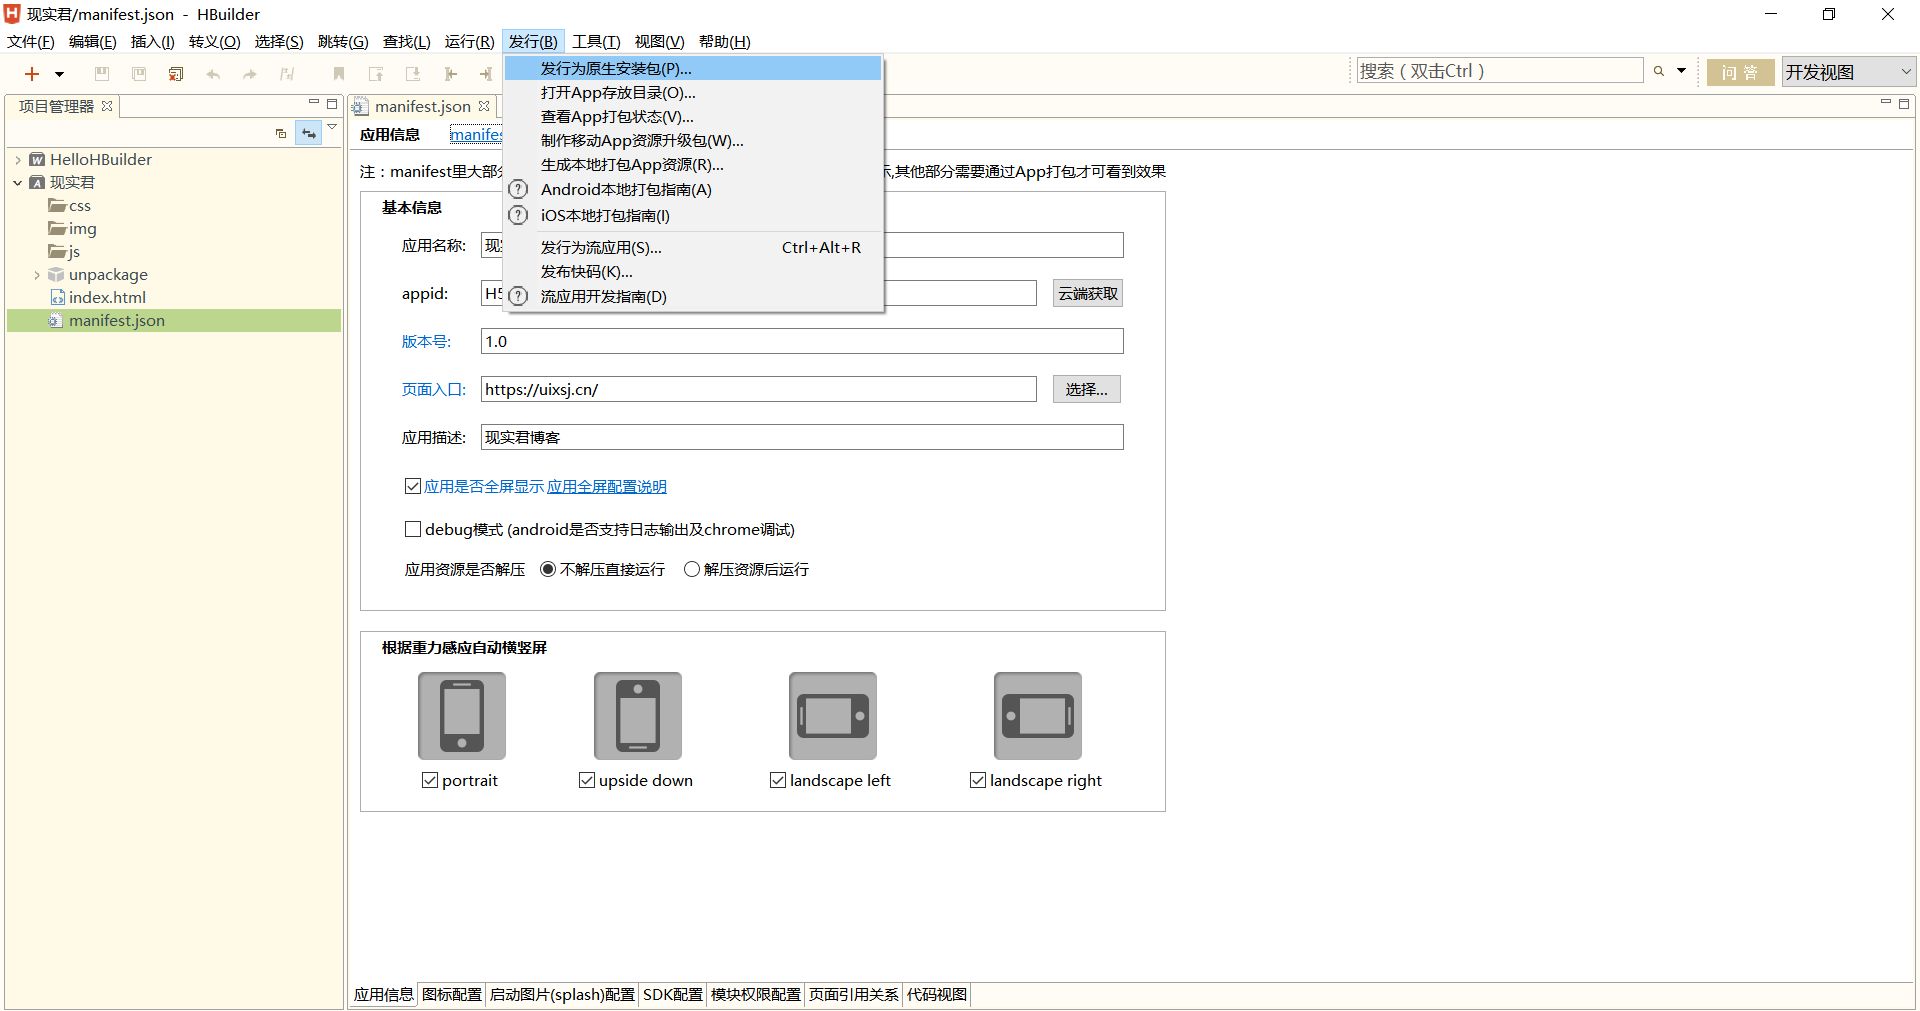
Task: Click the Undo arrow icon
Action: click(213, 74)
